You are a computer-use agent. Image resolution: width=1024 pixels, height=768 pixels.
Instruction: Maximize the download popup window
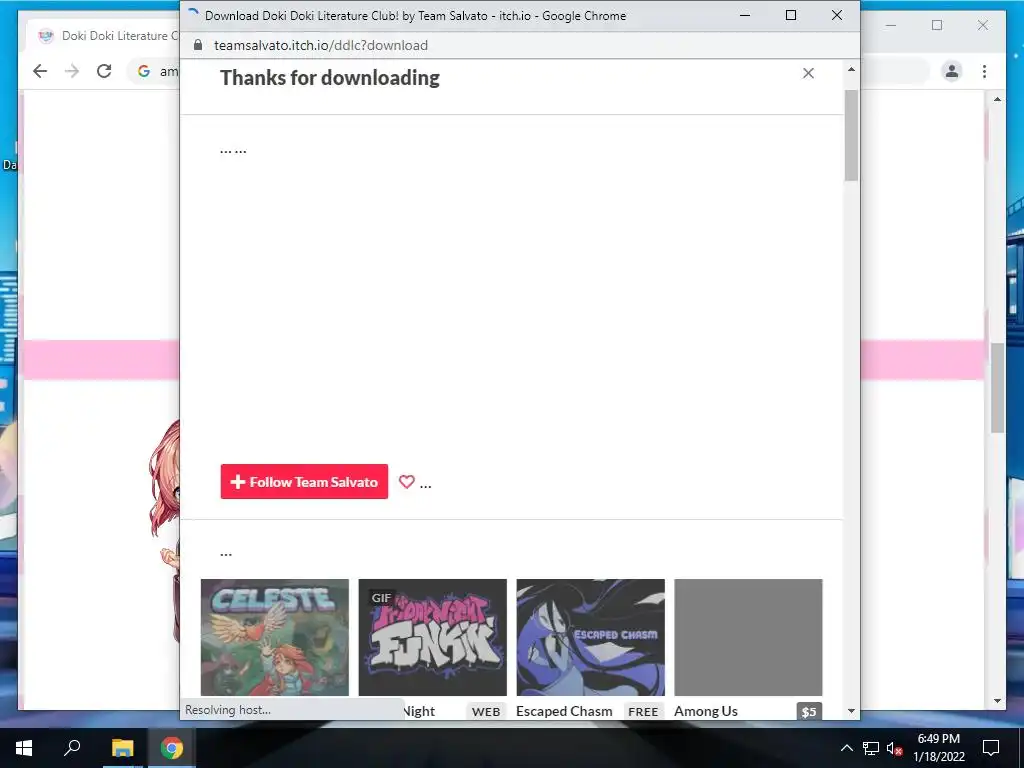click(x=791, y=15)
